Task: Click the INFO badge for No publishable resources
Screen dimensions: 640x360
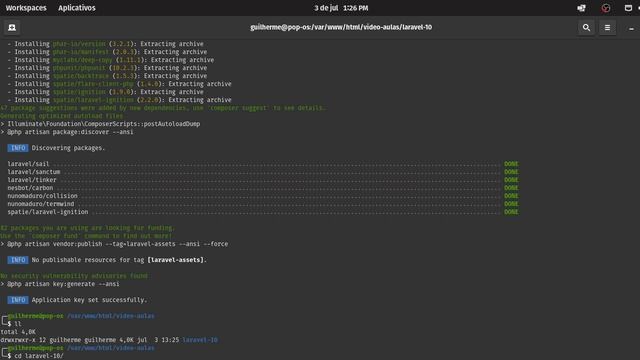Action: [18, 260]
